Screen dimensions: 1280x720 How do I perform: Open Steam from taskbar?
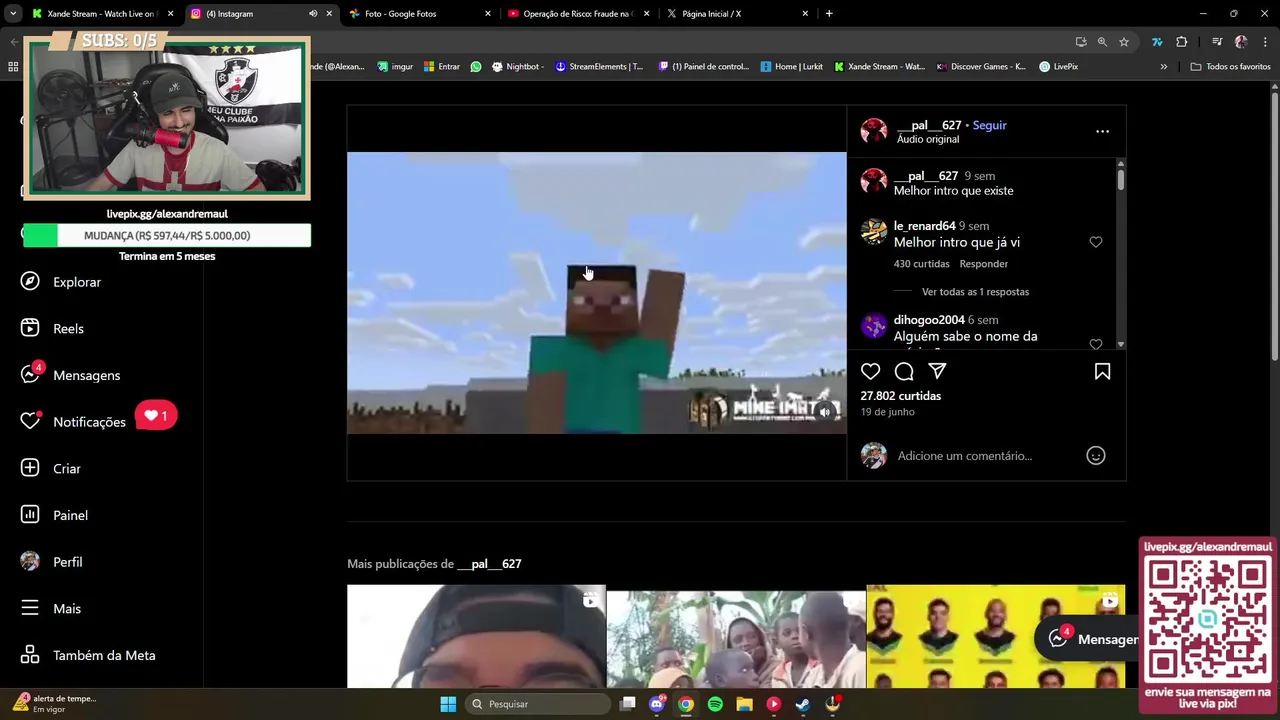803,704
